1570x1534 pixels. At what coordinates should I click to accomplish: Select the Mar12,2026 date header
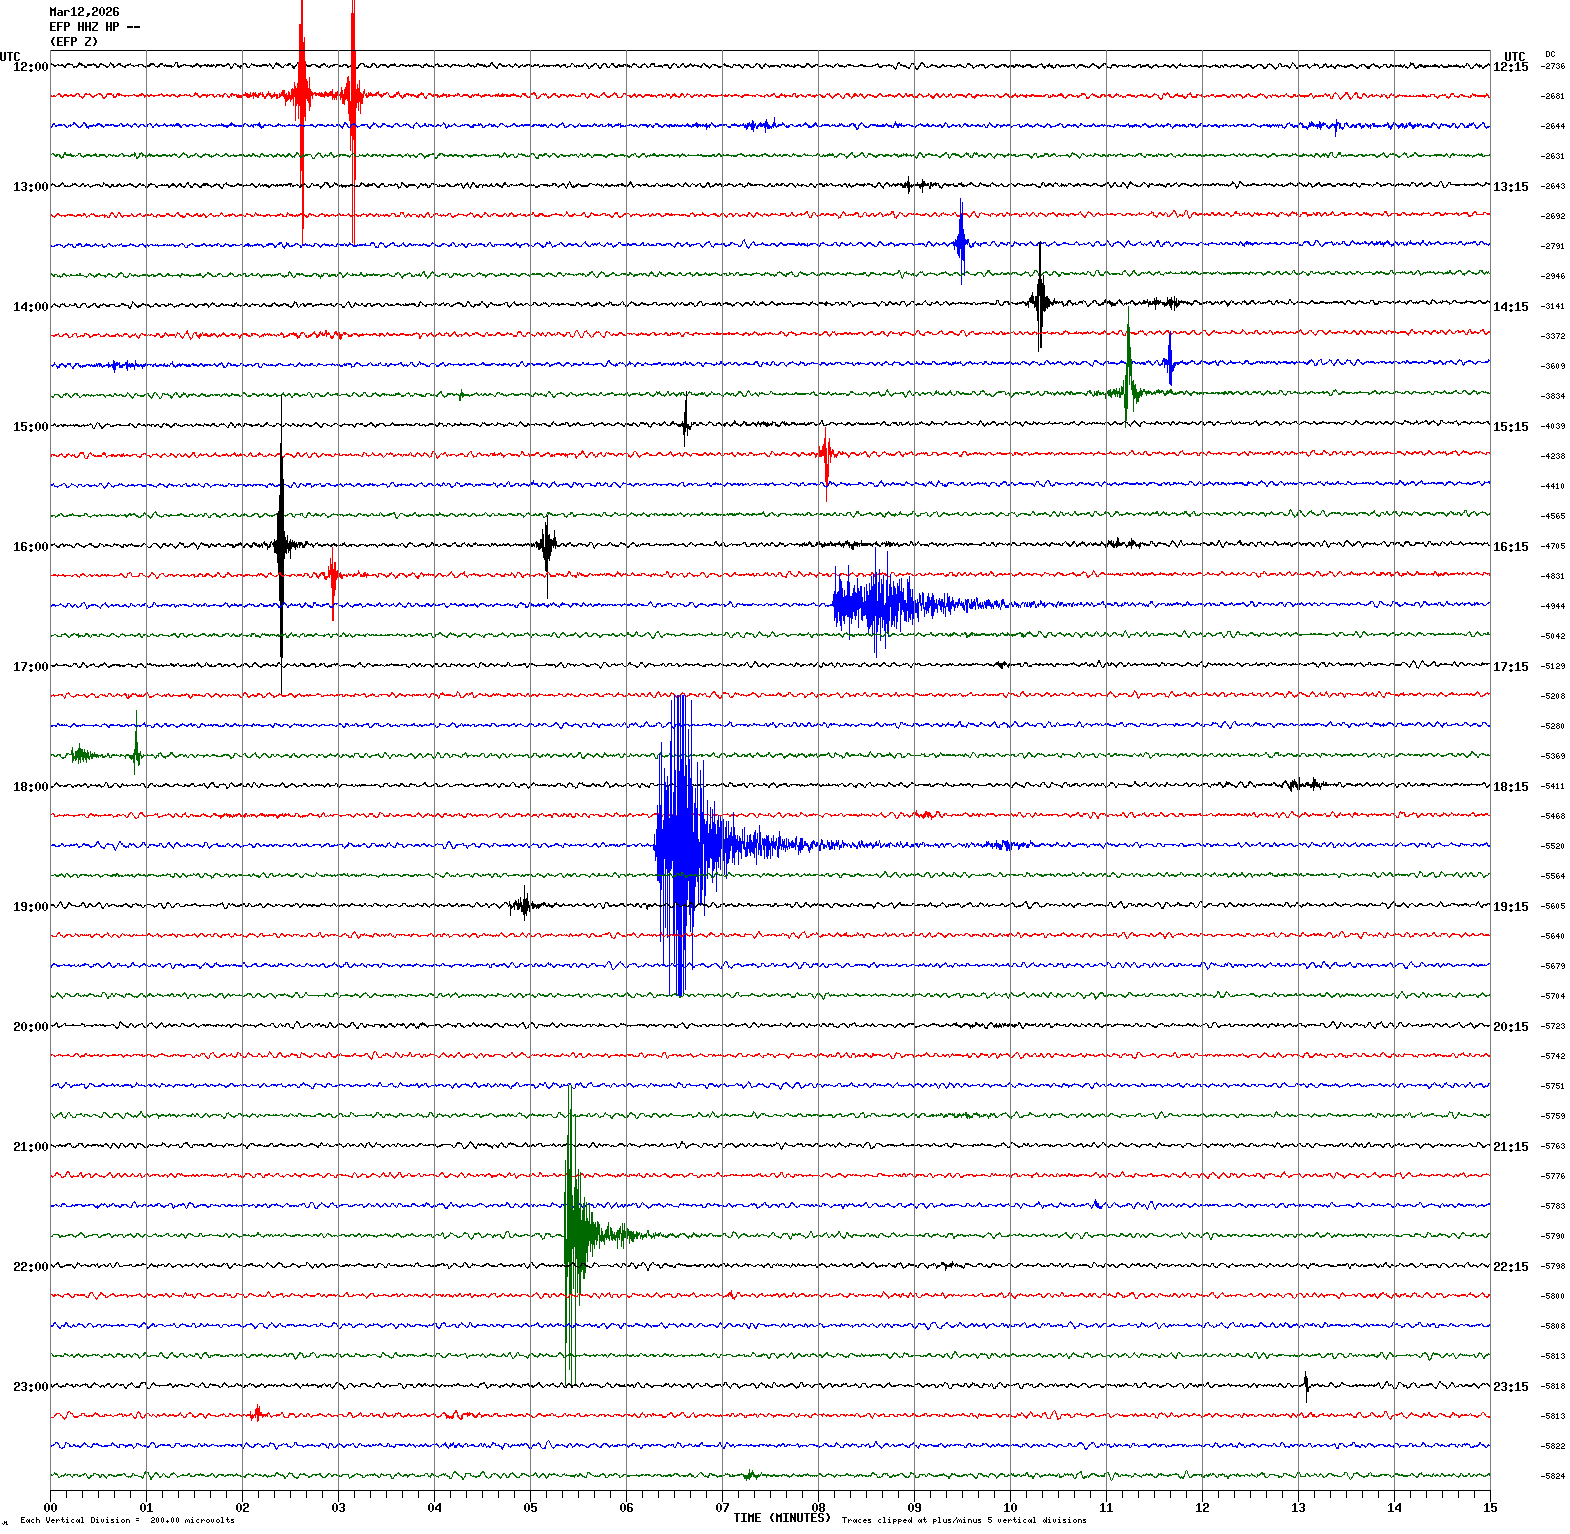click(x=84, y=12)
